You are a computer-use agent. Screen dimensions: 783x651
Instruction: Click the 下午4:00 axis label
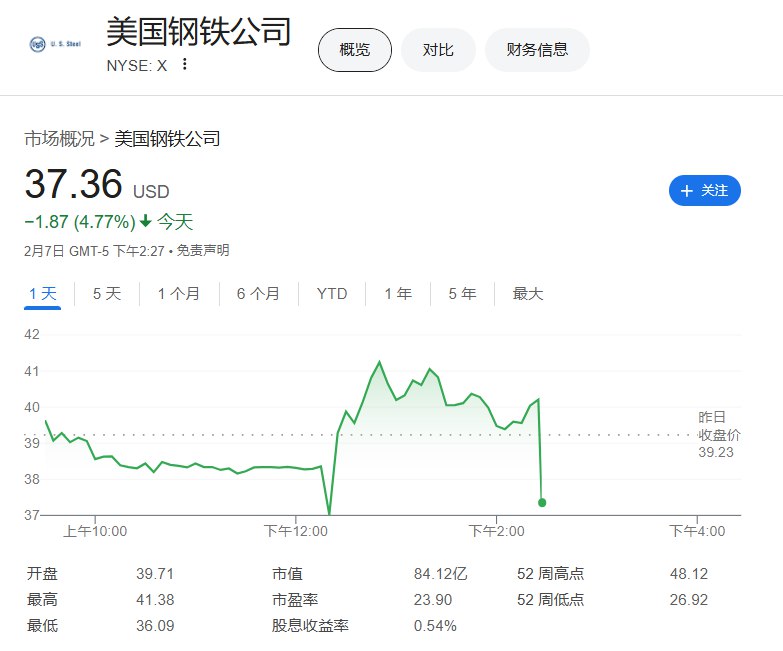(x=697, y=531)
